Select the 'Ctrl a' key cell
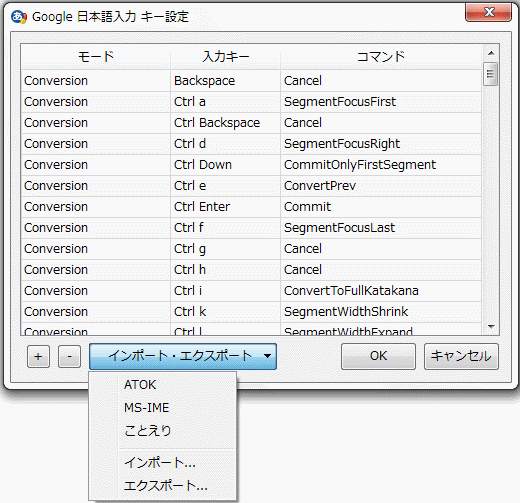 point(226,102)
